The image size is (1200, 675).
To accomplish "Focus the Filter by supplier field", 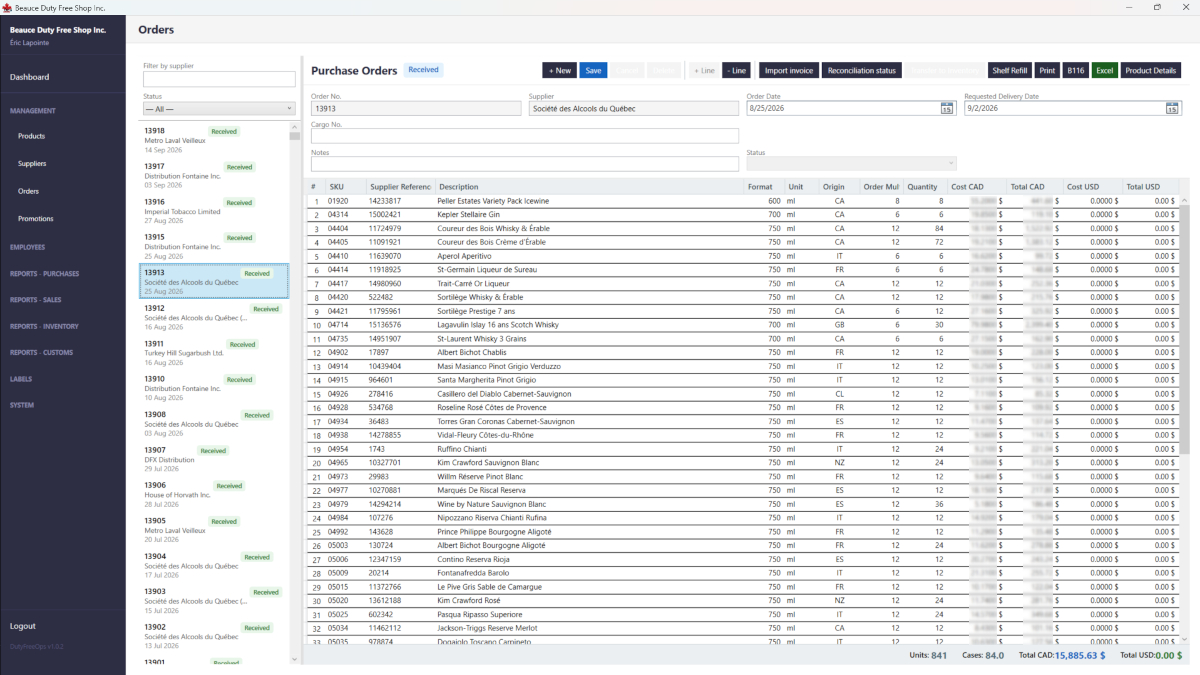I will 219,79.
